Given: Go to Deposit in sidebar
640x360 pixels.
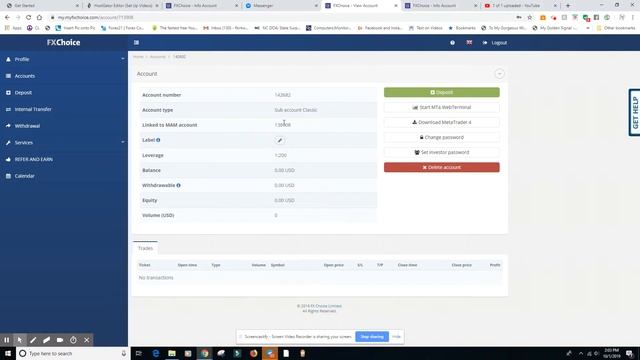Looking at the screenshot, I should [23, 93].
